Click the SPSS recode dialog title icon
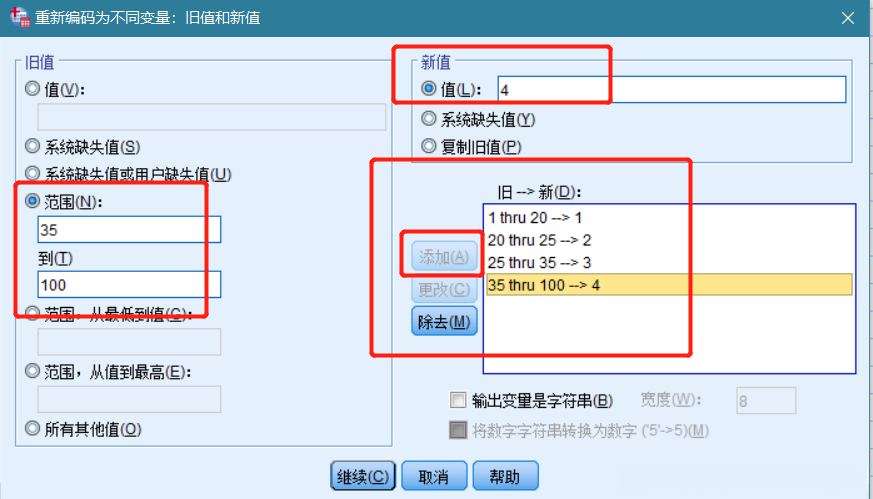The width and height of the screenshot is (873, 499). [x=19, y=17]
